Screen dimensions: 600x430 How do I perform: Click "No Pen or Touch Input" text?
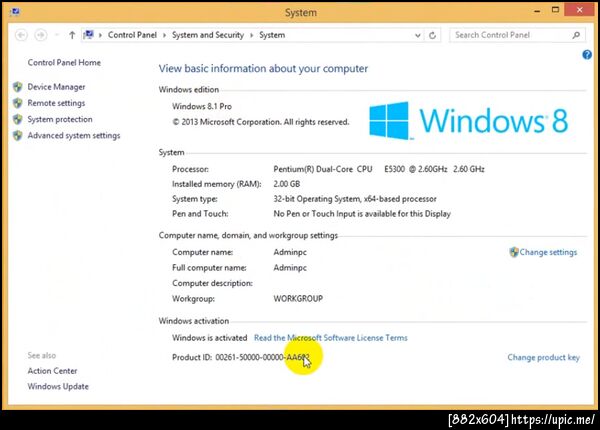[362, 214]
